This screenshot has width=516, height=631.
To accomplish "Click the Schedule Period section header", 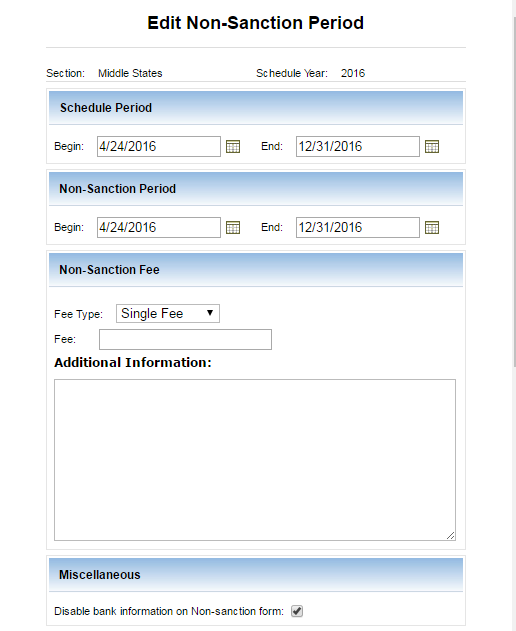I will tap(256, 108).
